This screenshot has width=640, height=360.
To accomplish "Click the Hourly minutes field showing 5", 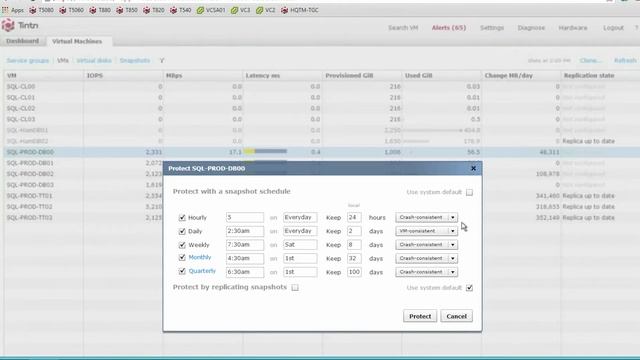I will pyautogui.click(x=244, y=218).
